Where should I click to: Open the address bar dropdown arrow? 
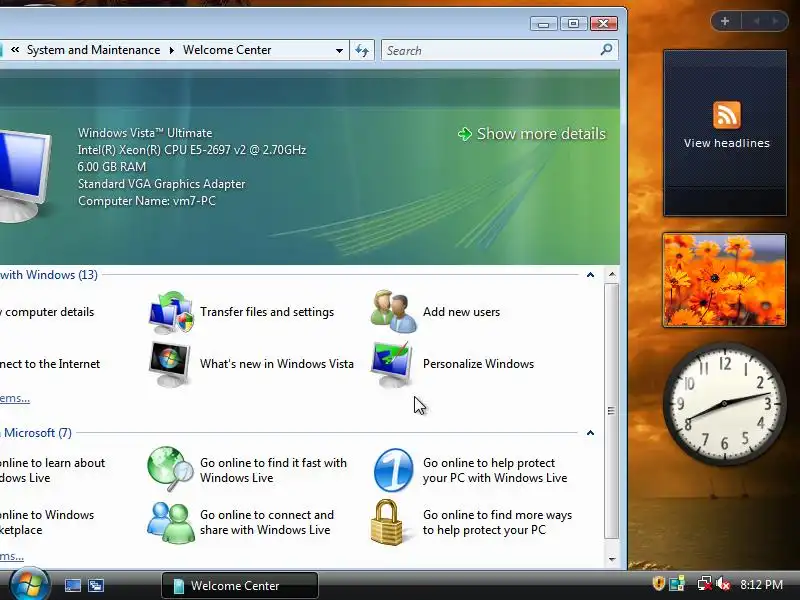click(339, 51)
